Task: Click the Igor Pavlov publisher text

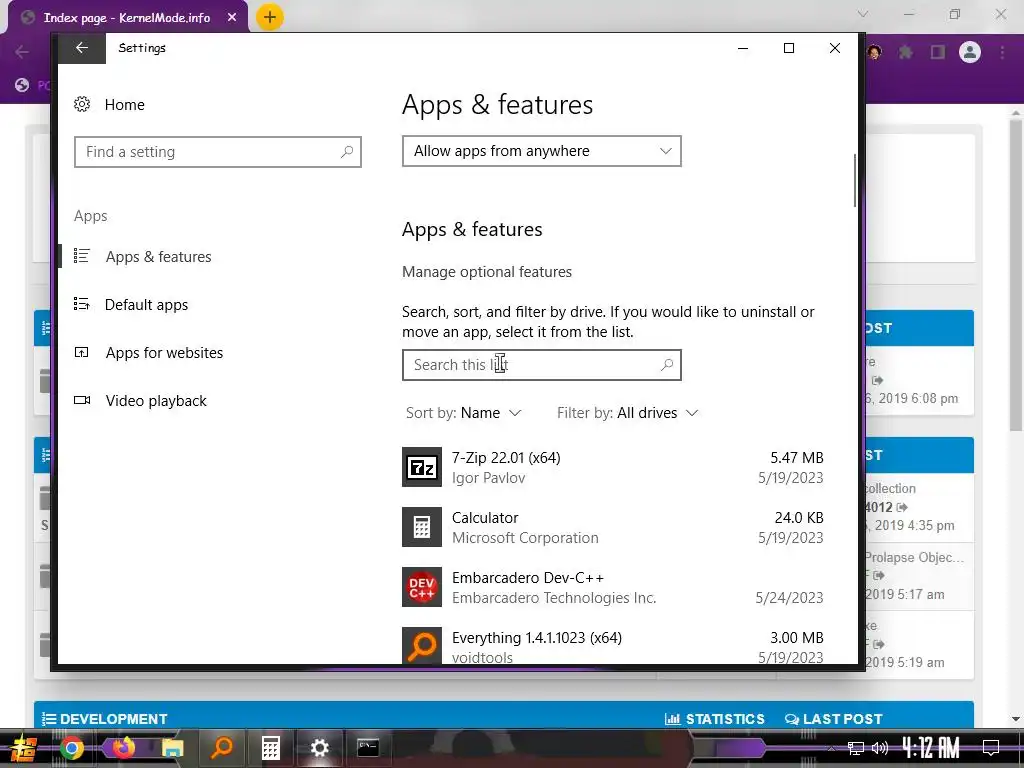Action: click(x=488, y=478)
